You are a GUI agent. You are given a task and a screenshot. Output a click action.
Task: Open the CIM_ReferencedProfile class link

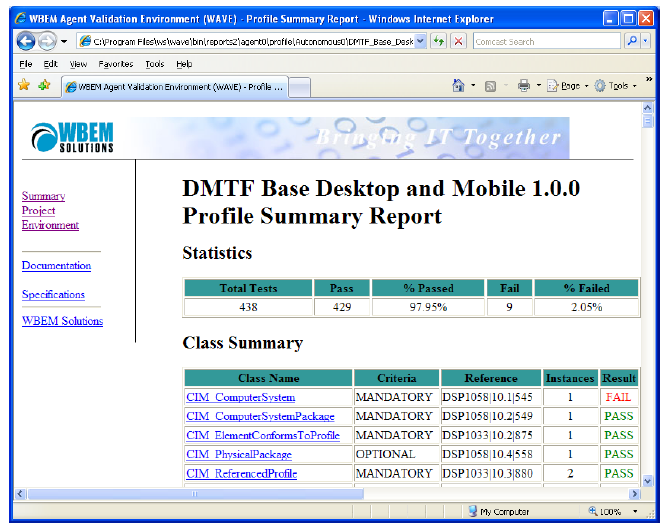click(241, 474)
